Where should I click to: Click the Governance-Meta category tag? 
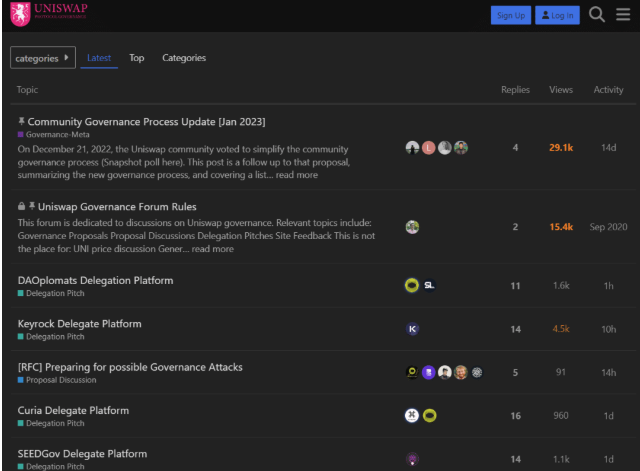click(x=53, y=135)
